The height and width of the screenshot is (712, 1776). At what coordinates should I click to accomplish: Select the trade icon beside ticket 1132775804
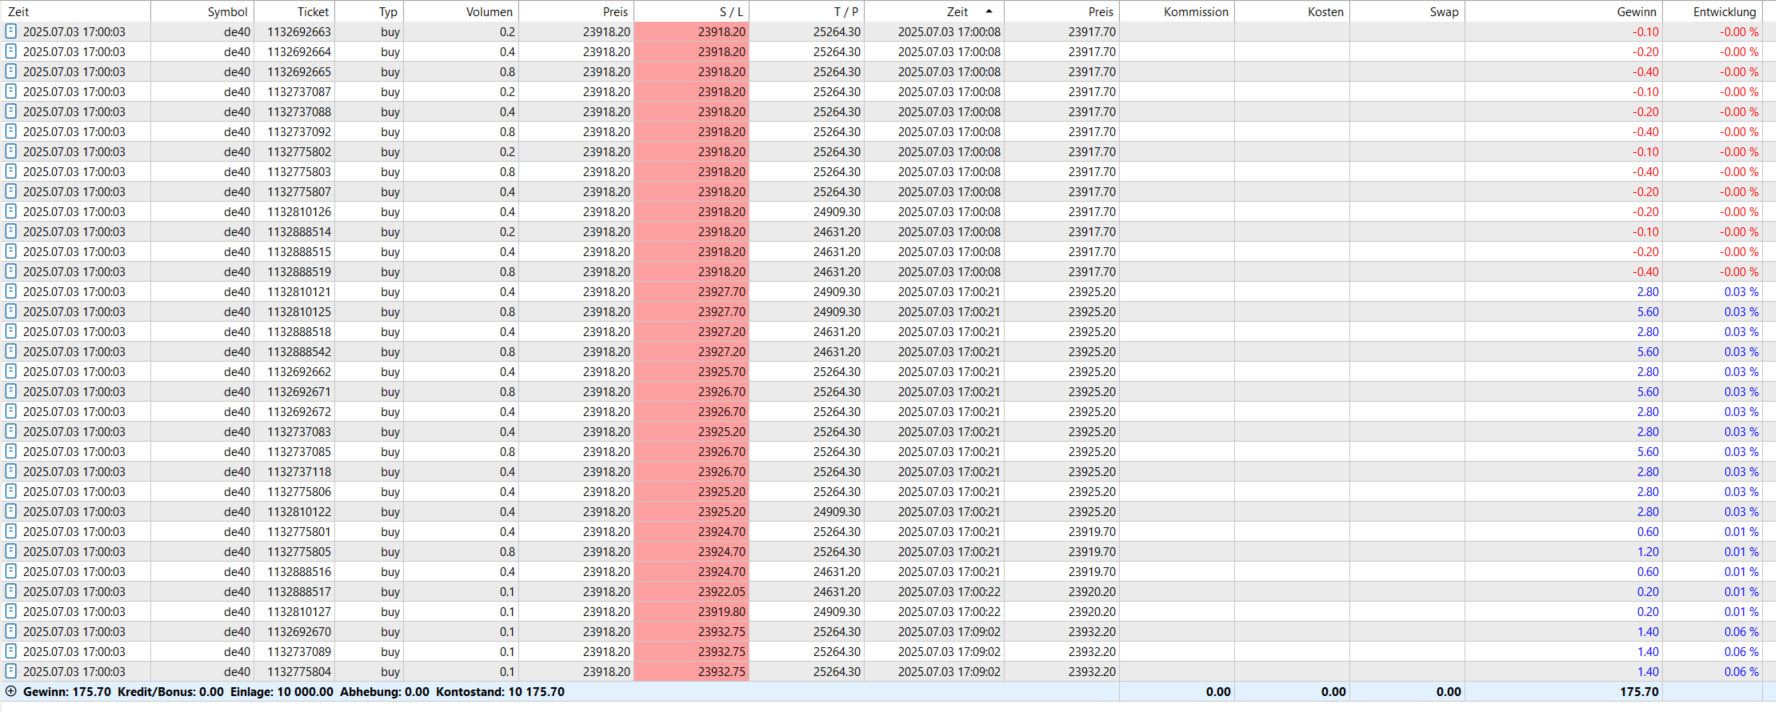[11, 671]
